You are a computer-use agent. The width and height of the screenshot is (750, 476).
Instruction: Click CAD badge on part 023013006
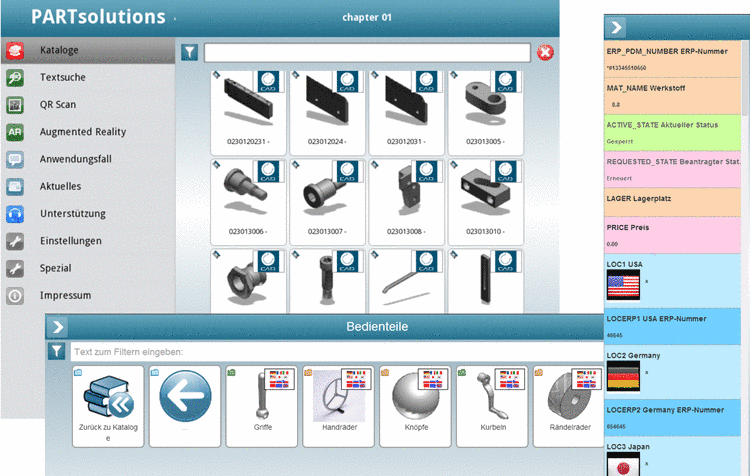268,171
